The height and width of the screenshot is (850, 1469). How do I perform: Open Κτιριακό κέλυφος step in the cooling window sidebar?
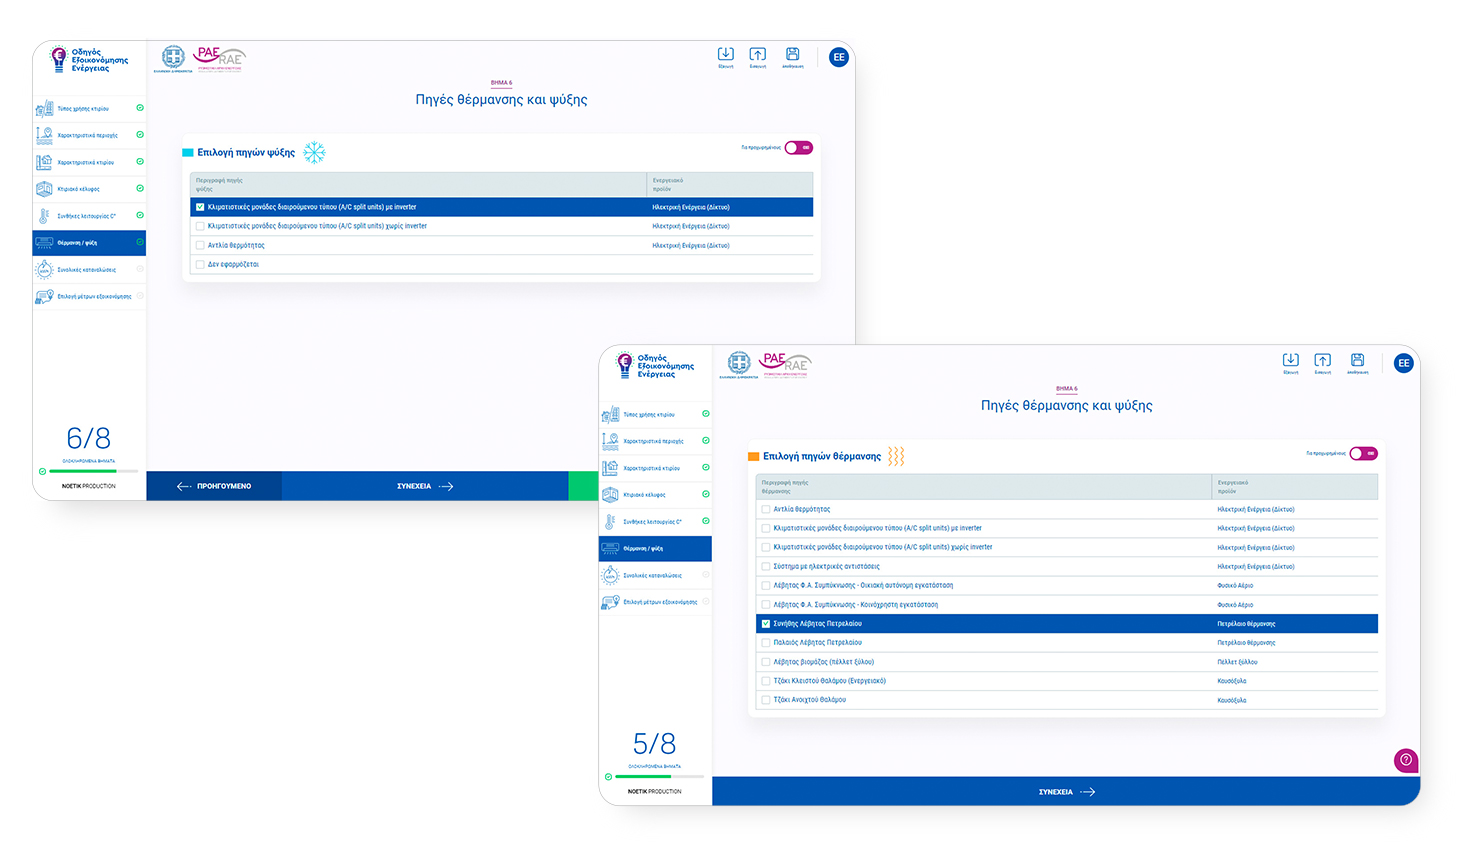coord(79,189)
